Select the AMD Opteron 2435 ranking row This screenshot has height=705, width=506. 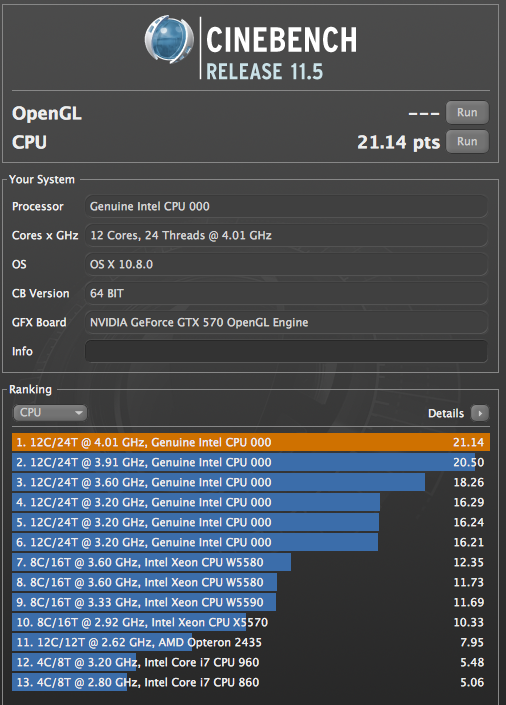point(251,642)
